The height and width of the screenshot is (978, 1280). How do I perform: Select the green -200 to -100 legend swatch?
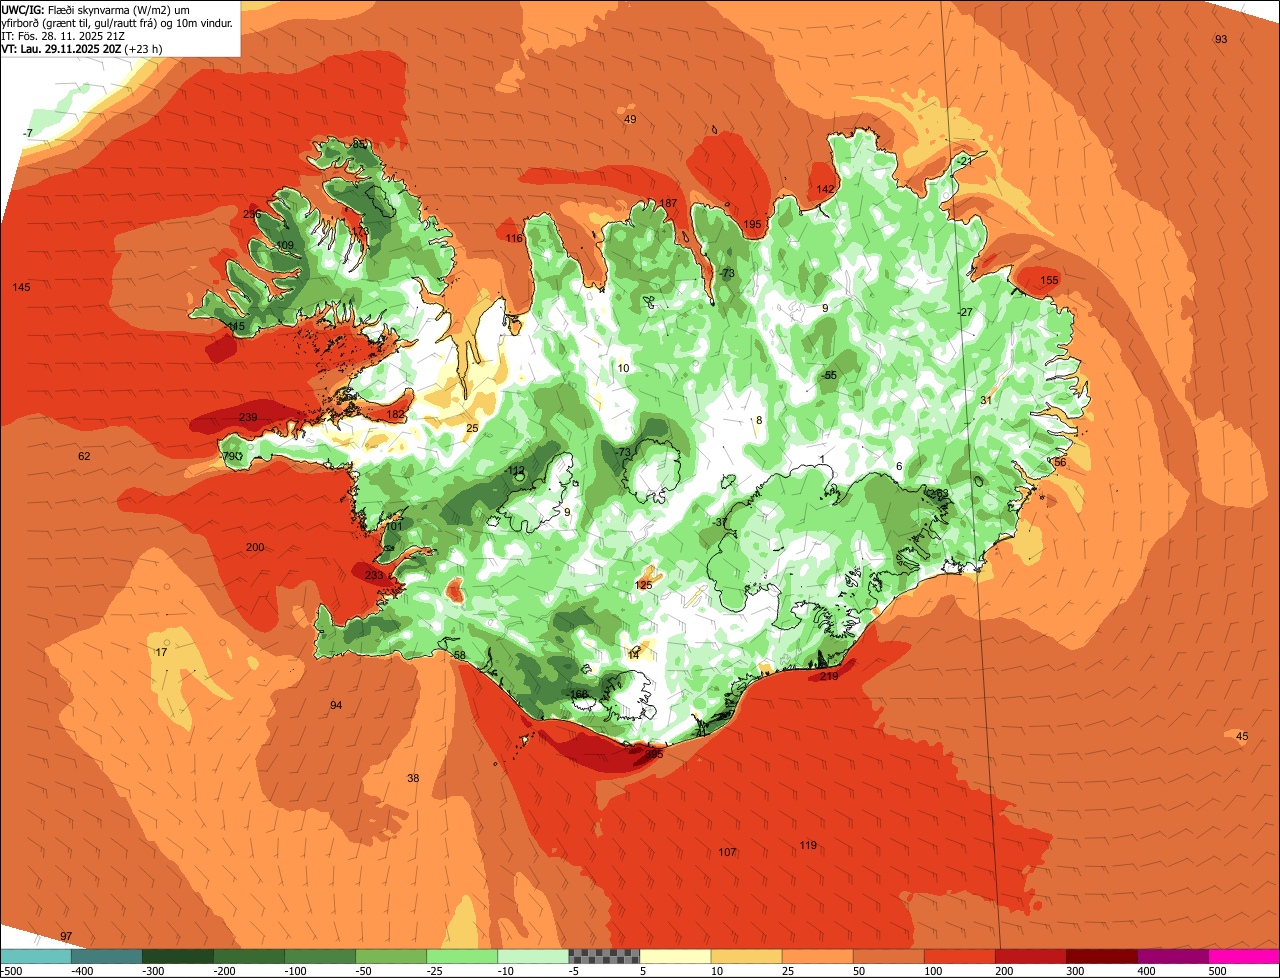coord(248,956)
